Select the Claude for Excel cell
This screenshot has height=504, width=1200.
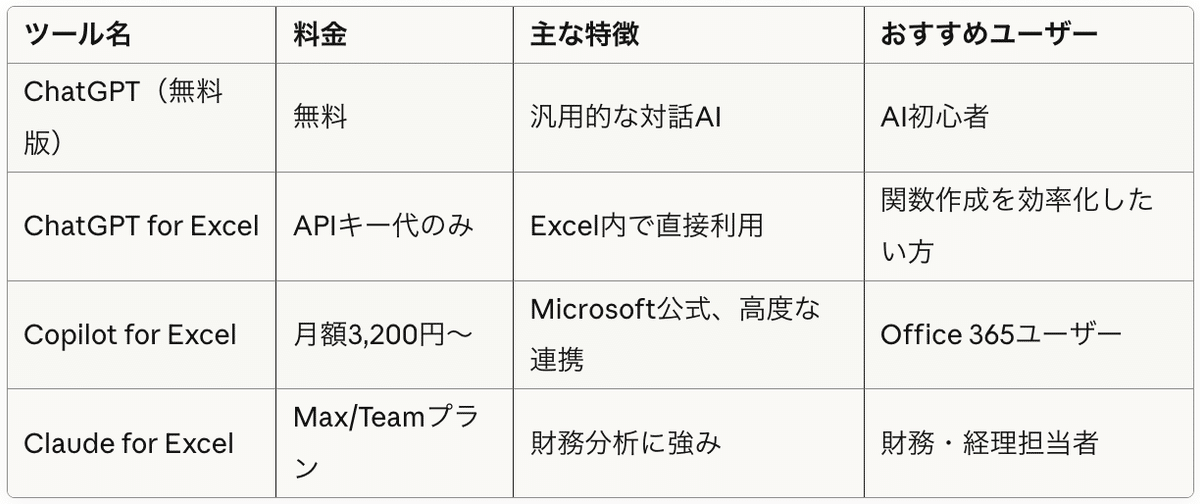tap(128, 443)
